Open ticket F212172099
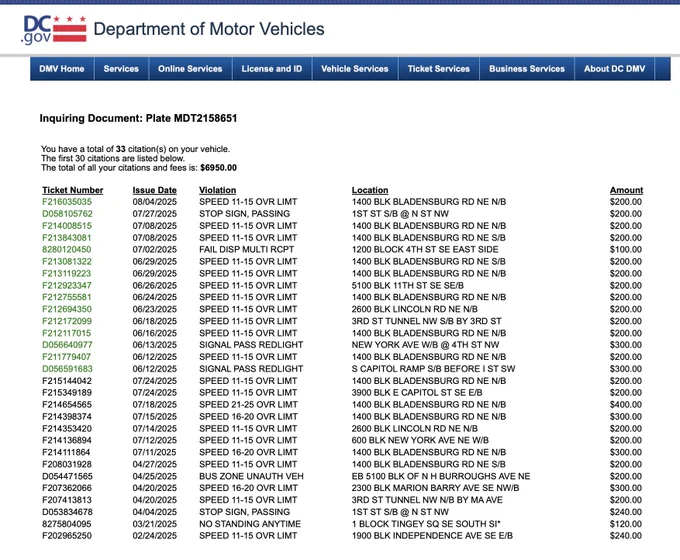The height and width of the screenshot is (560, 680). tap(67, 321)
